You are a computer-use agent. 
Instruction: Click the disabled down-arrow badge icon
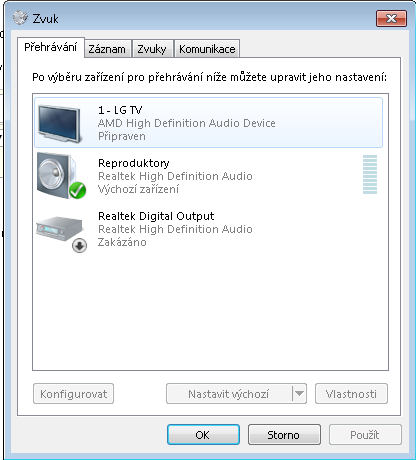79,246
